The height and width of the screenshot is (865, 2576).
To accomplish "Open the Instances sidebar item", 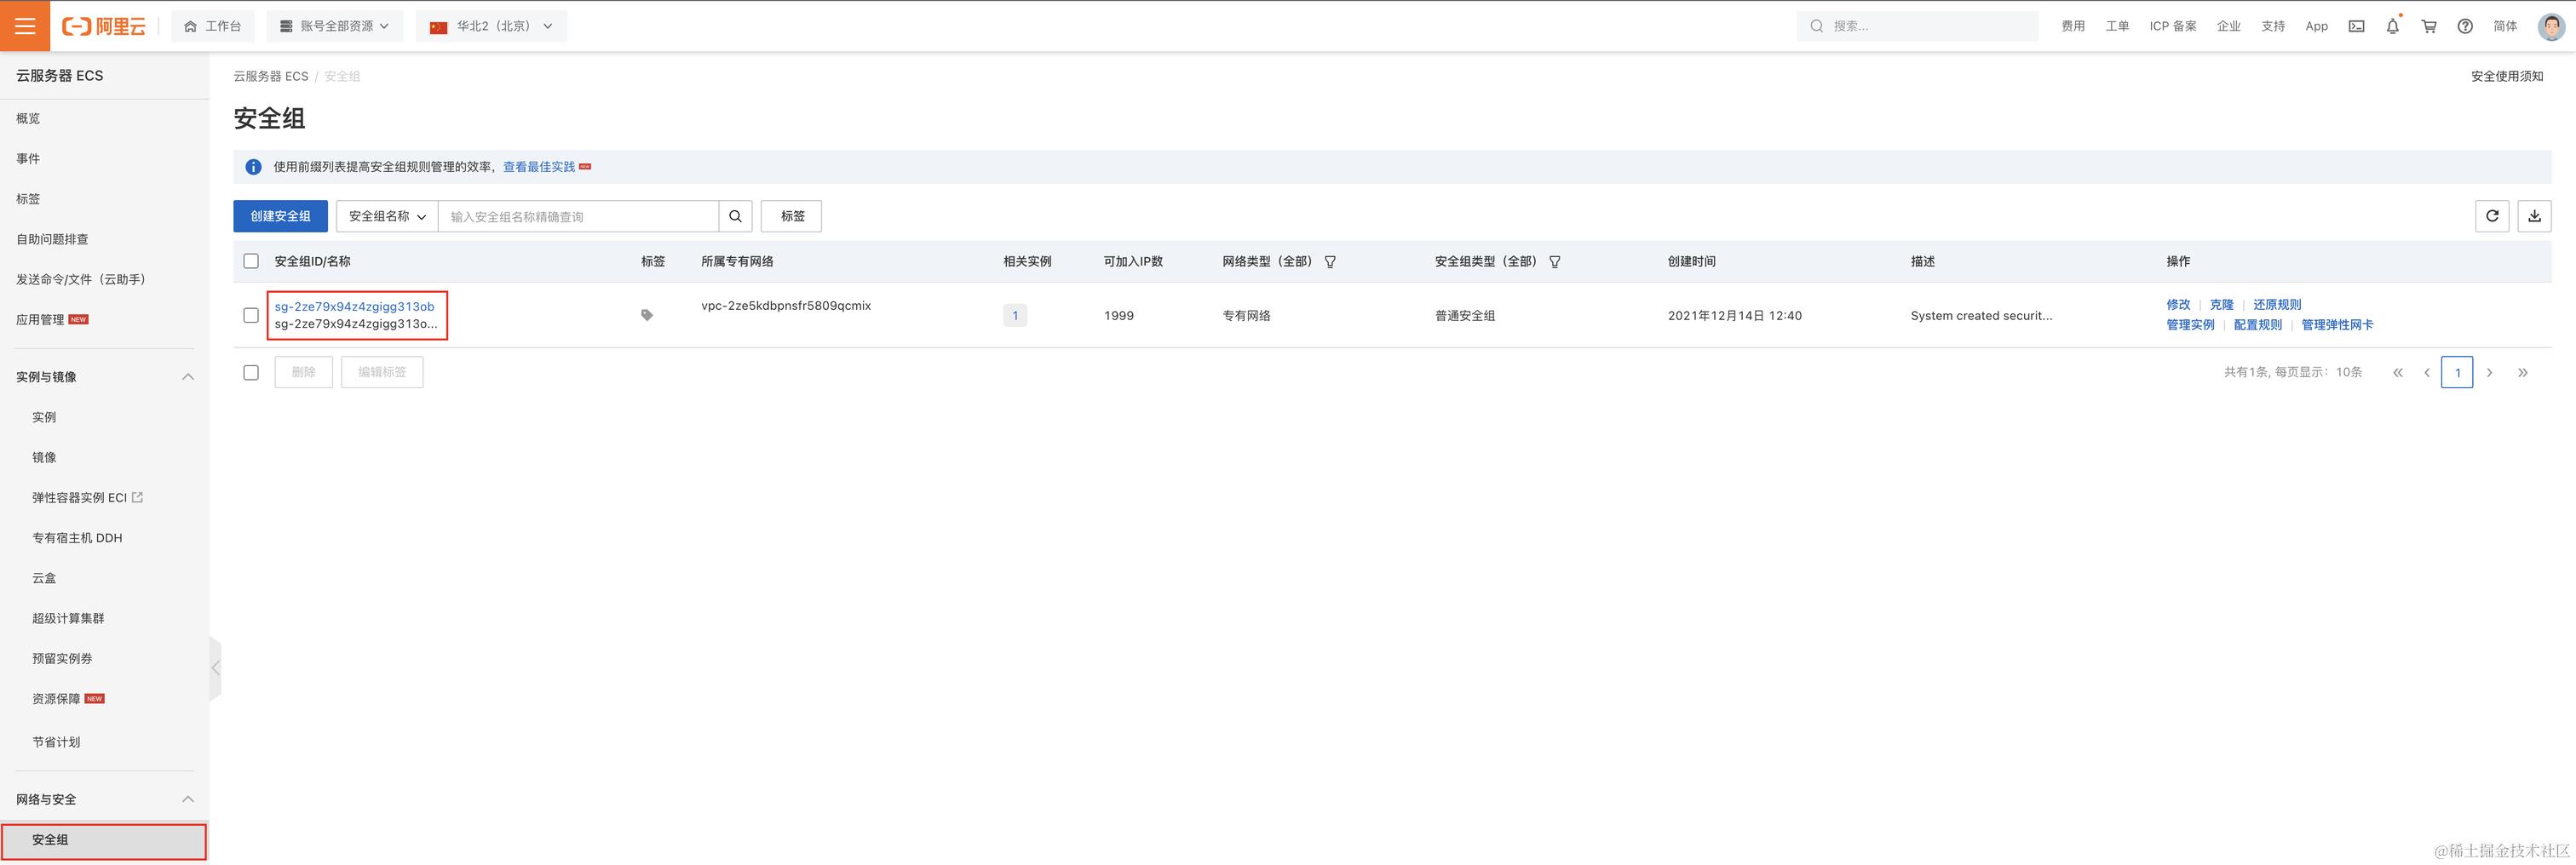I will coord(44,417).
